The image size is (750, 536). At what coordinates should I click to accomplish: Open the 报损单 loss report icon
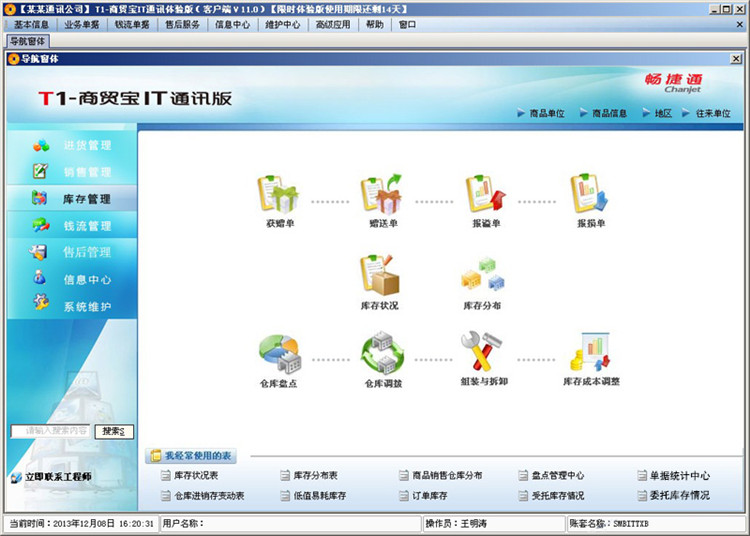[590, 194]
